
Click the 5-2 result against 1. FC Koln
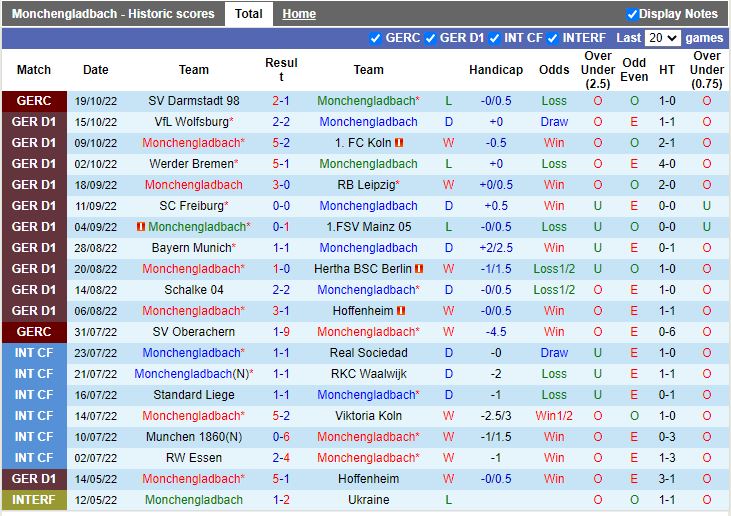(x=281, y=143)
